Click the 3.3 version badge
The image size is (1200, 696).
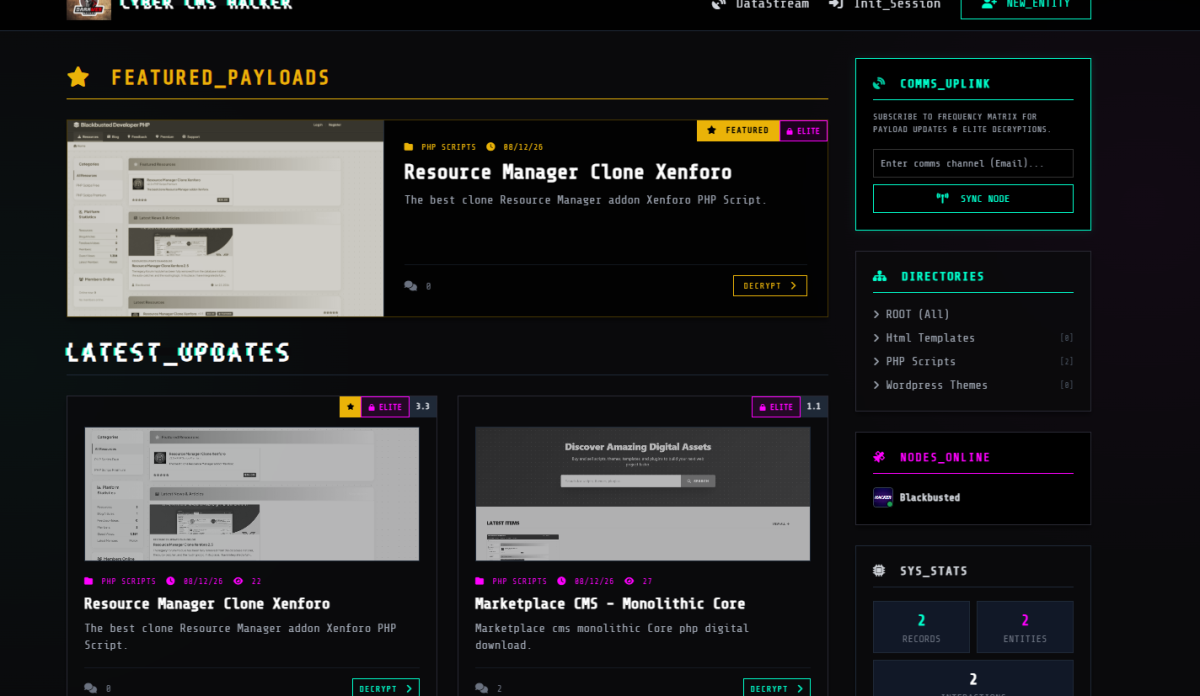tap(423, 407)
